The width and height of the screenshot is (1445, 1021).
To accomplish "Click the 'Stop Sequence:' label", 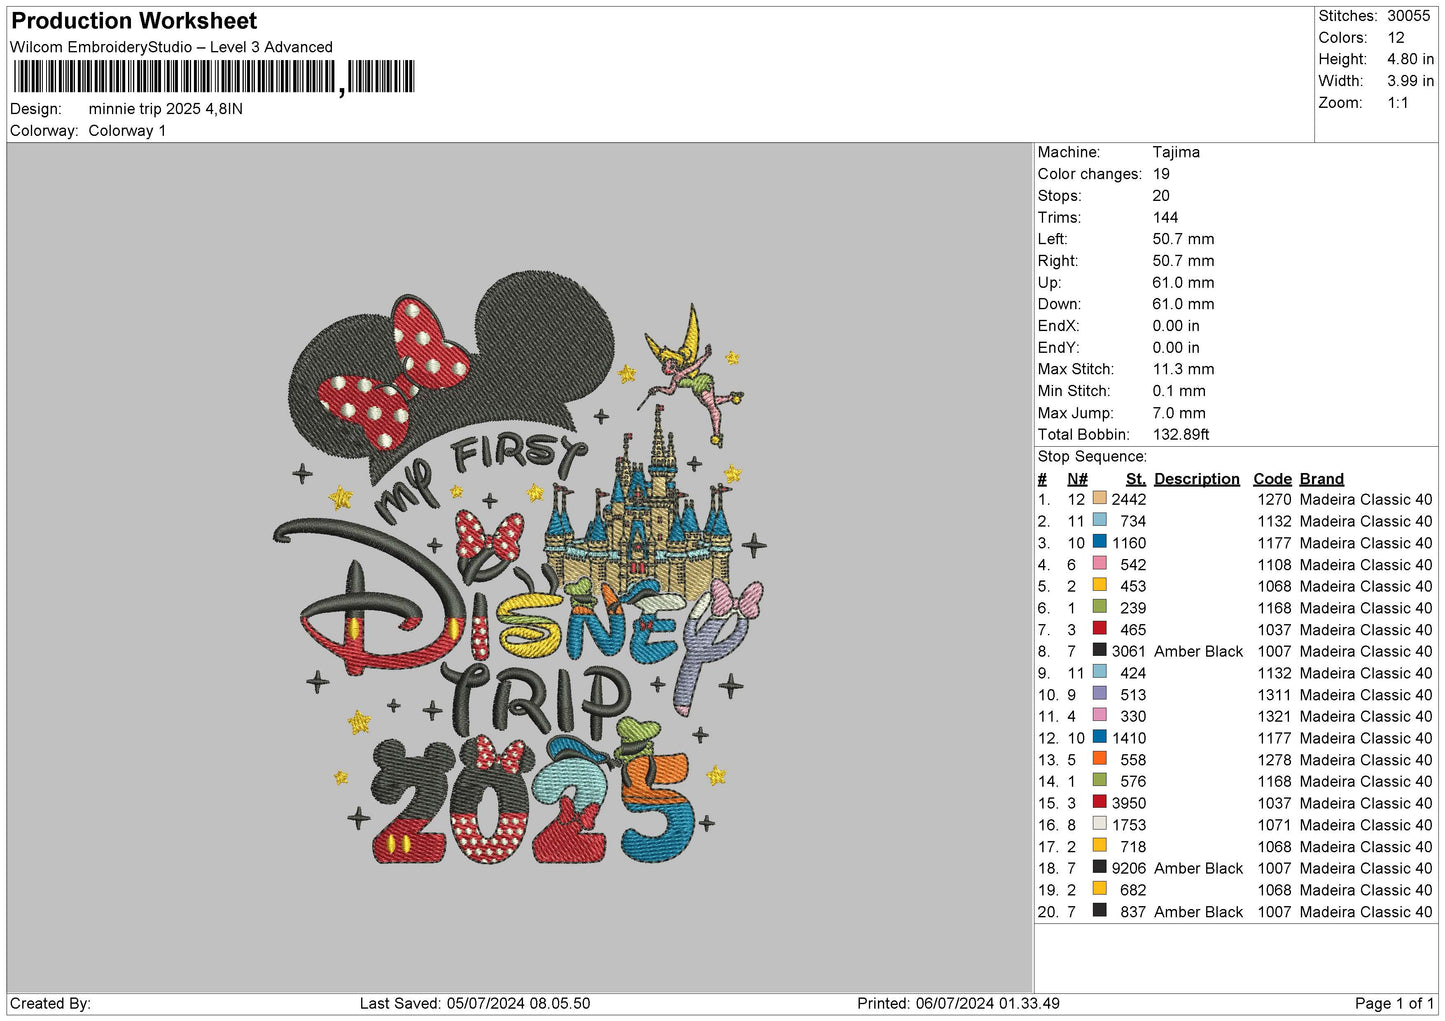I will pos(1092,456).
